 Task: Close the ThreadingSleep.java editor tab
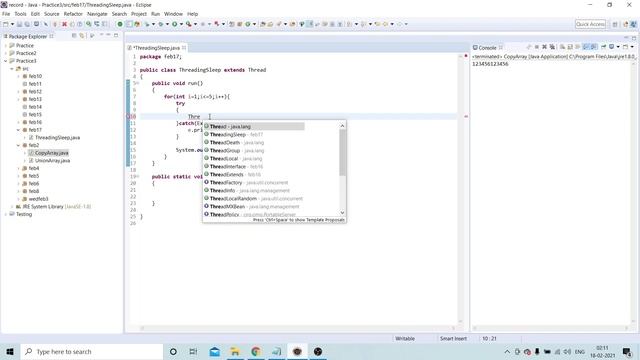click(x=184, y=48)
